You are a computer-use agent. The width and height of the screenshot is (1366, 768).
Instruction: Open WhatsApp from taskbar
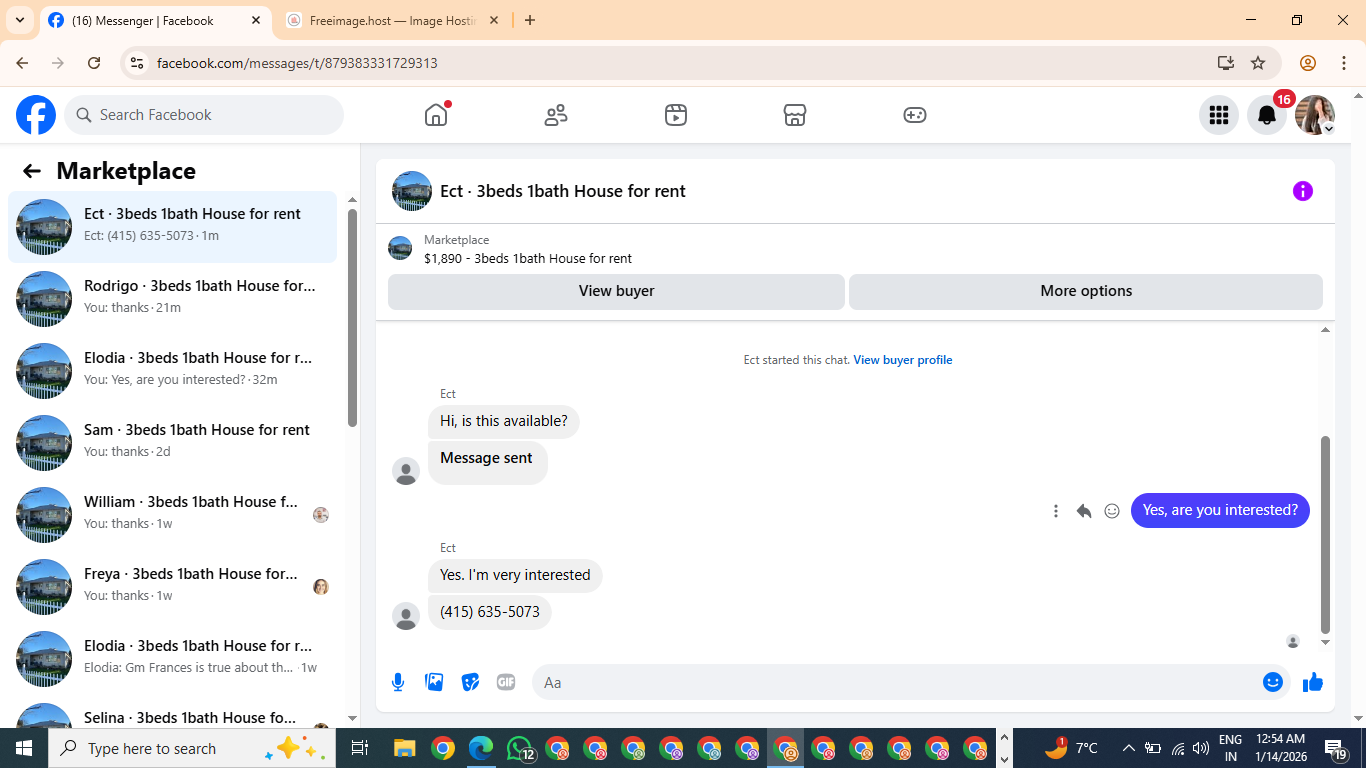pyautogui.click(x=520, y=748)
